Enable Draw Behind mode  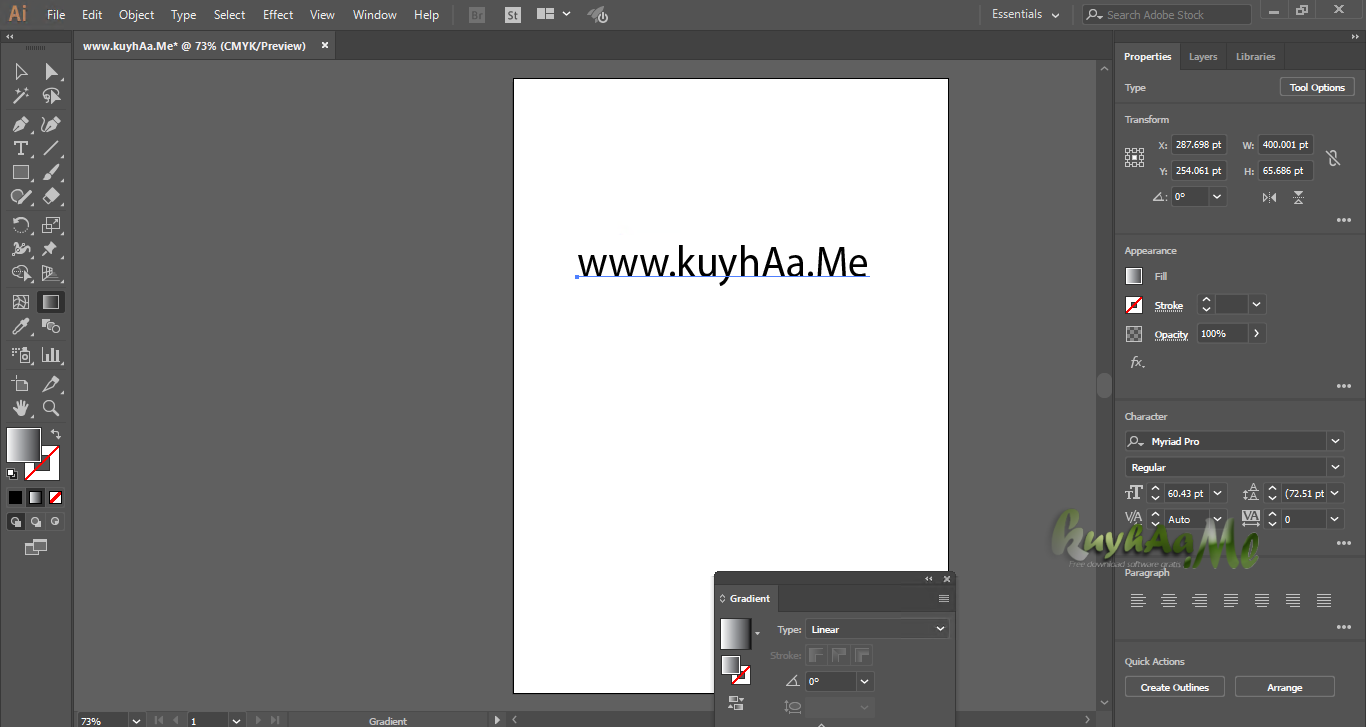point(36,521)
